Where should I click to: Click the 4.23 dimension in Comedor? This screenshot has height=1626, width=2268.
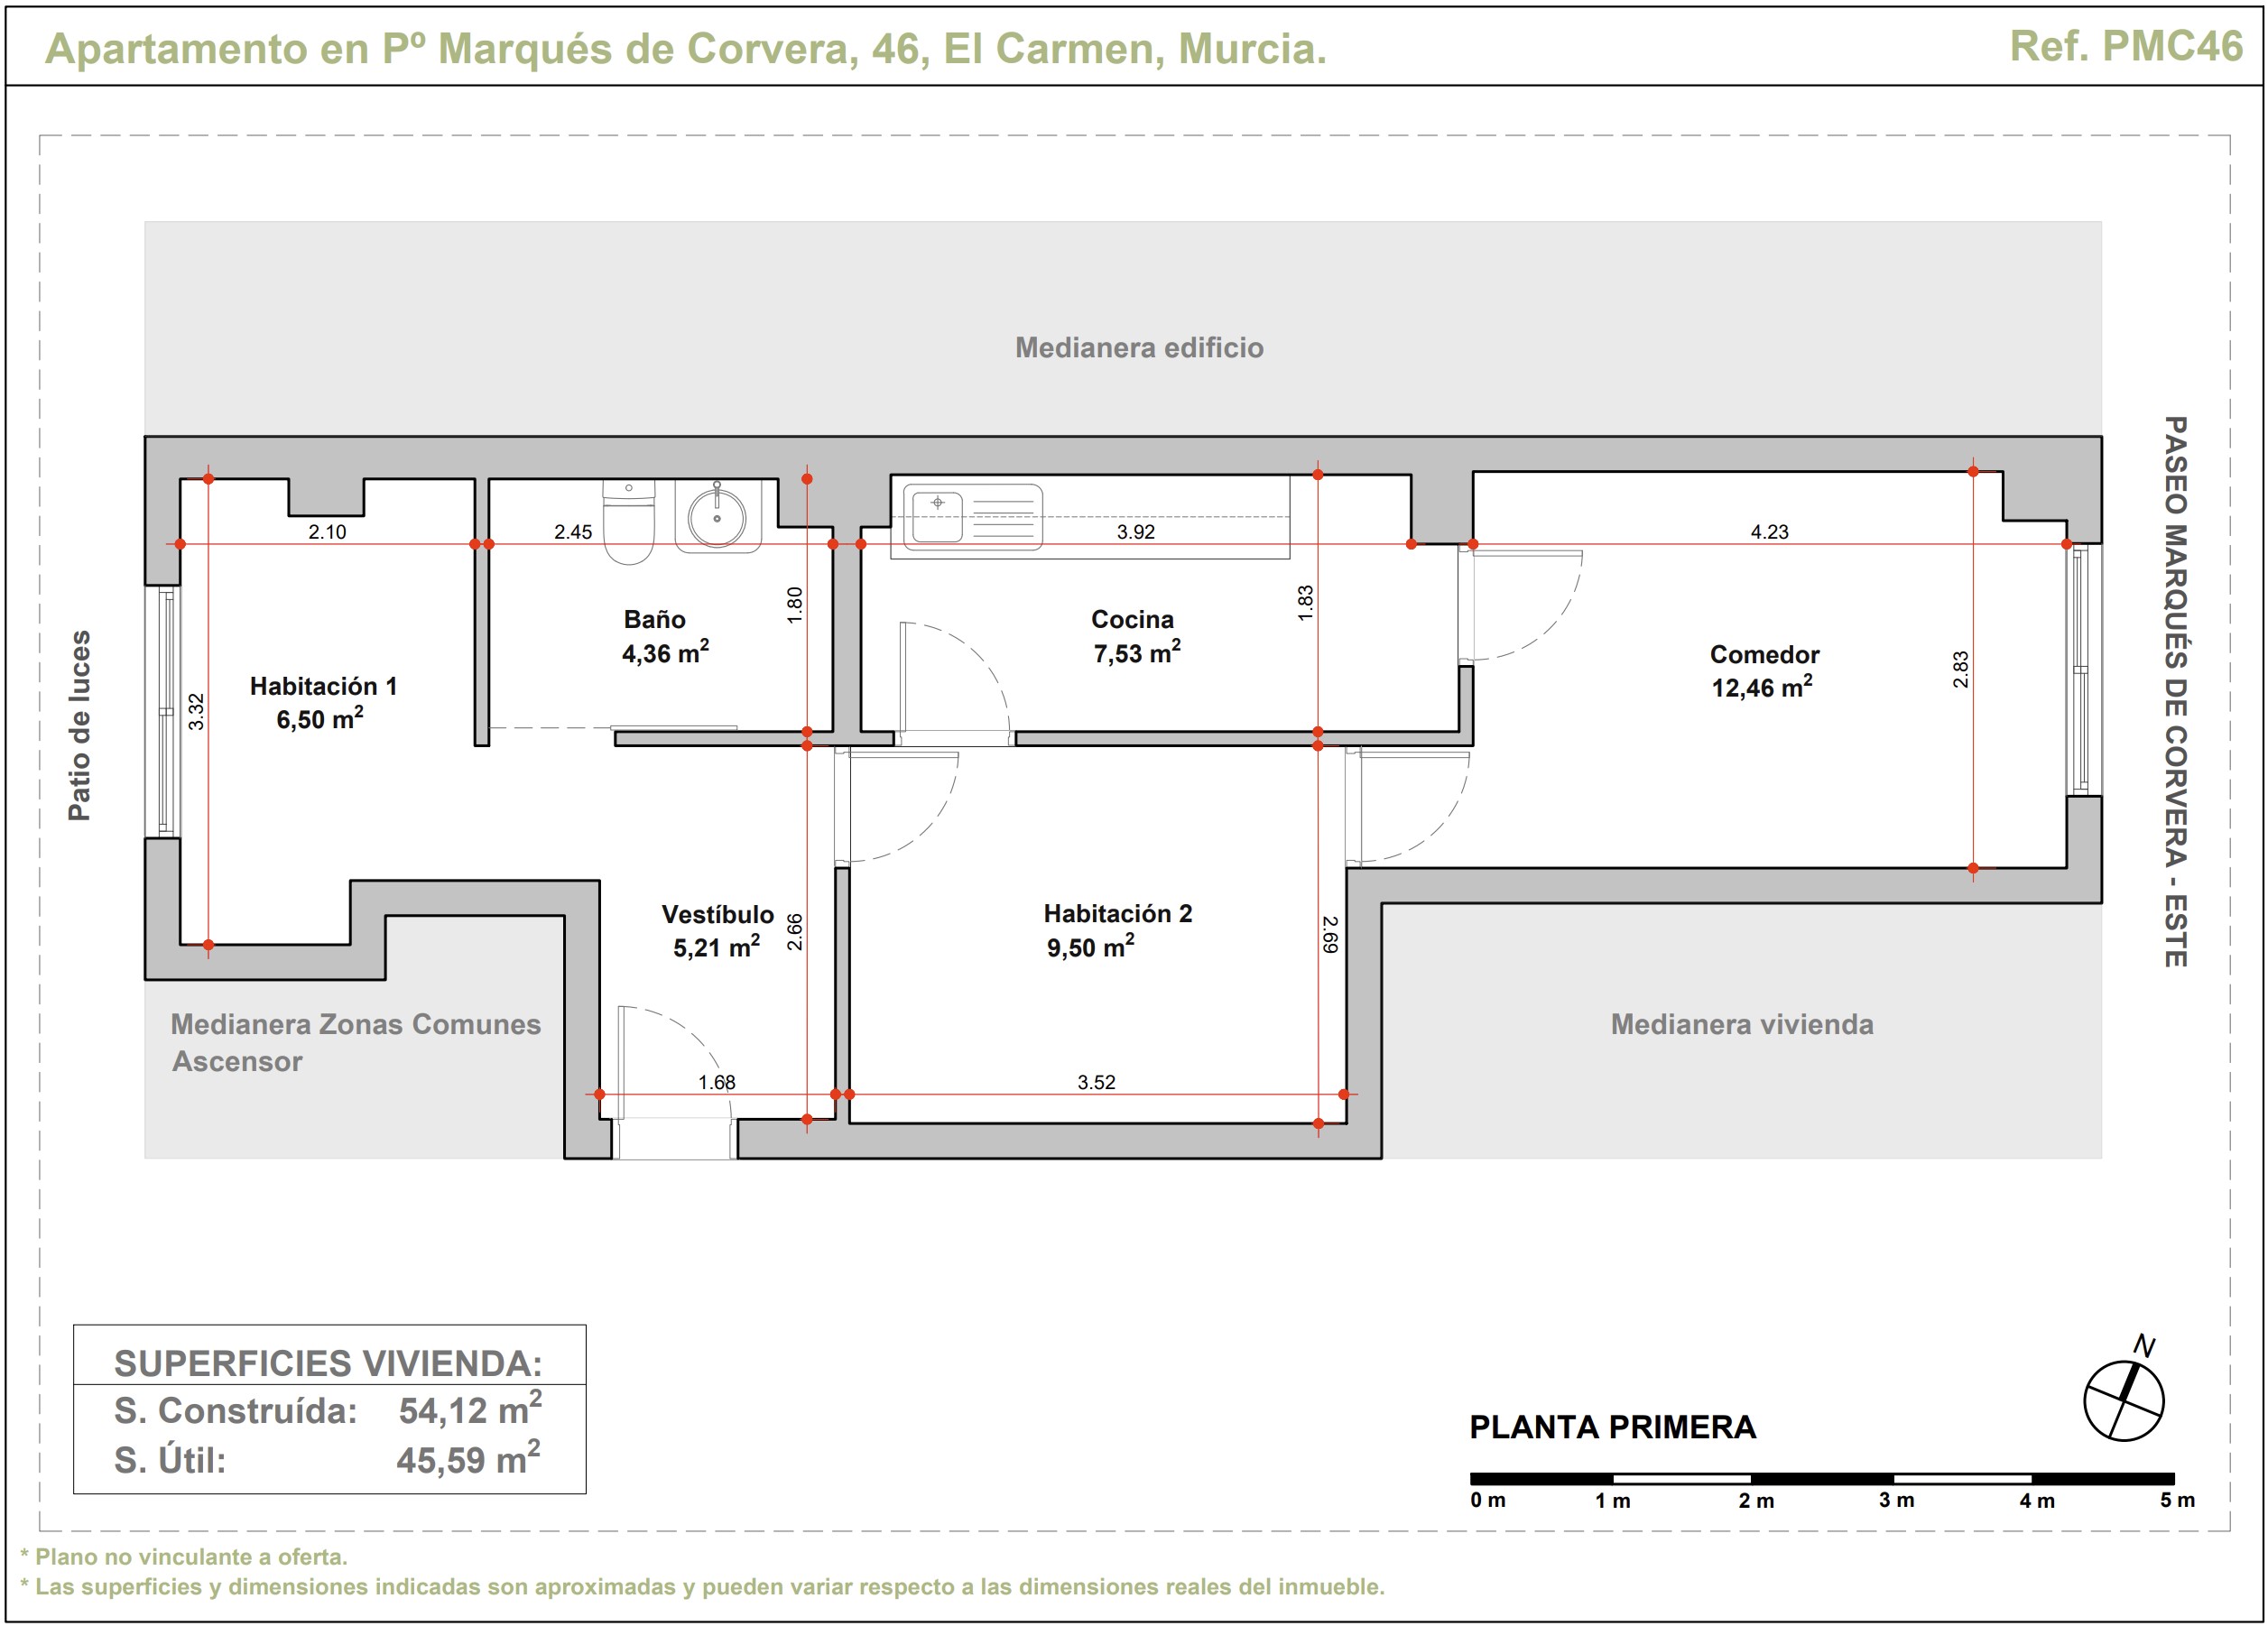pyautogui.click(x=1768, y=532)
